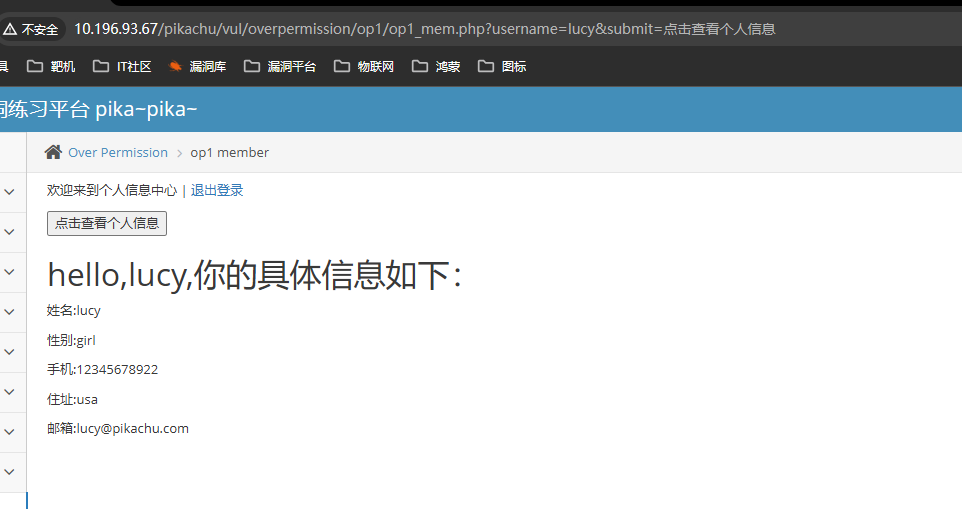Expand sidebar chevron beside 点击查看个人信息 button
The image size is (962, 509).
click(x=9, y=232)
